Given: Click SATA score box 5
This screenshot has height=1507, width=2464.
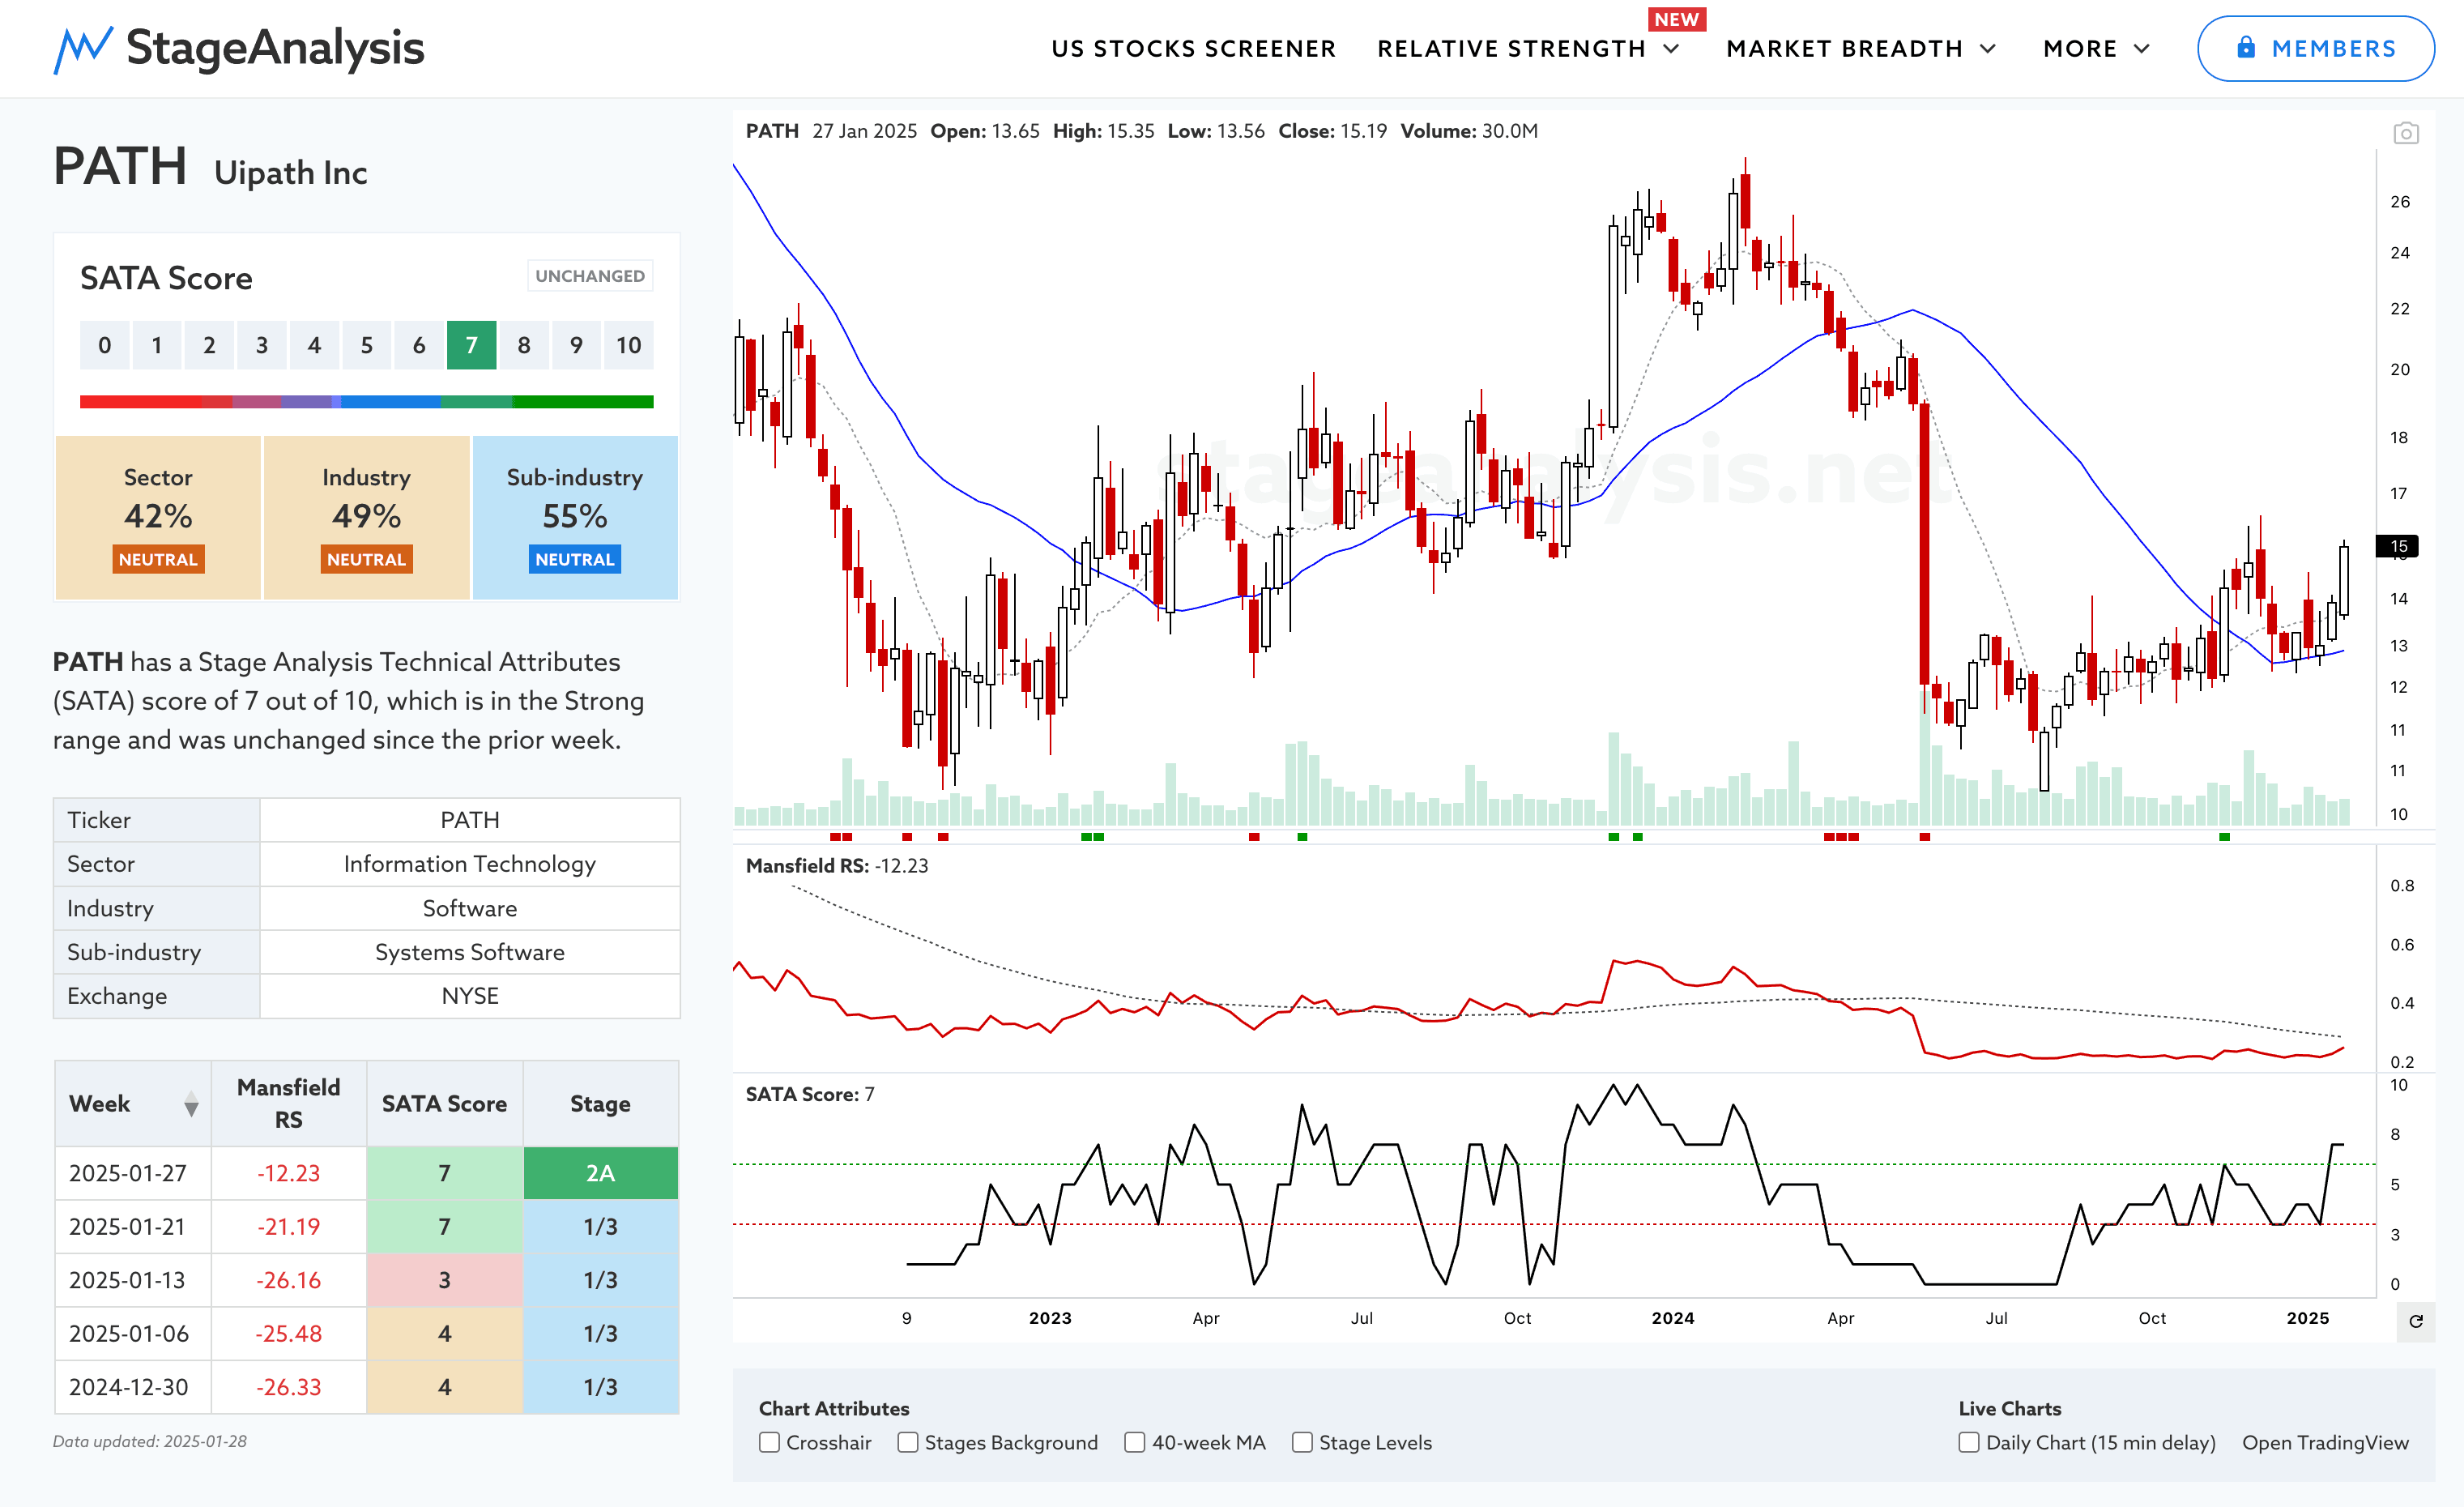Looking at the screenshot, I should tap(366, 345).
